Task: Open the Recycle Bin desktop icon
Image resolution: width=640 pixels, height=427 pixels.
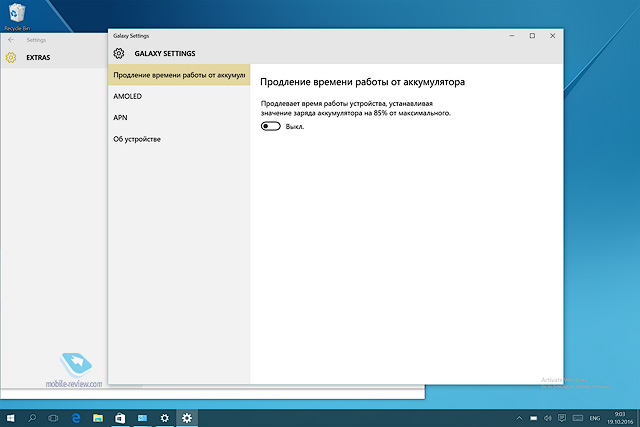Action: [x=17, y=16]
